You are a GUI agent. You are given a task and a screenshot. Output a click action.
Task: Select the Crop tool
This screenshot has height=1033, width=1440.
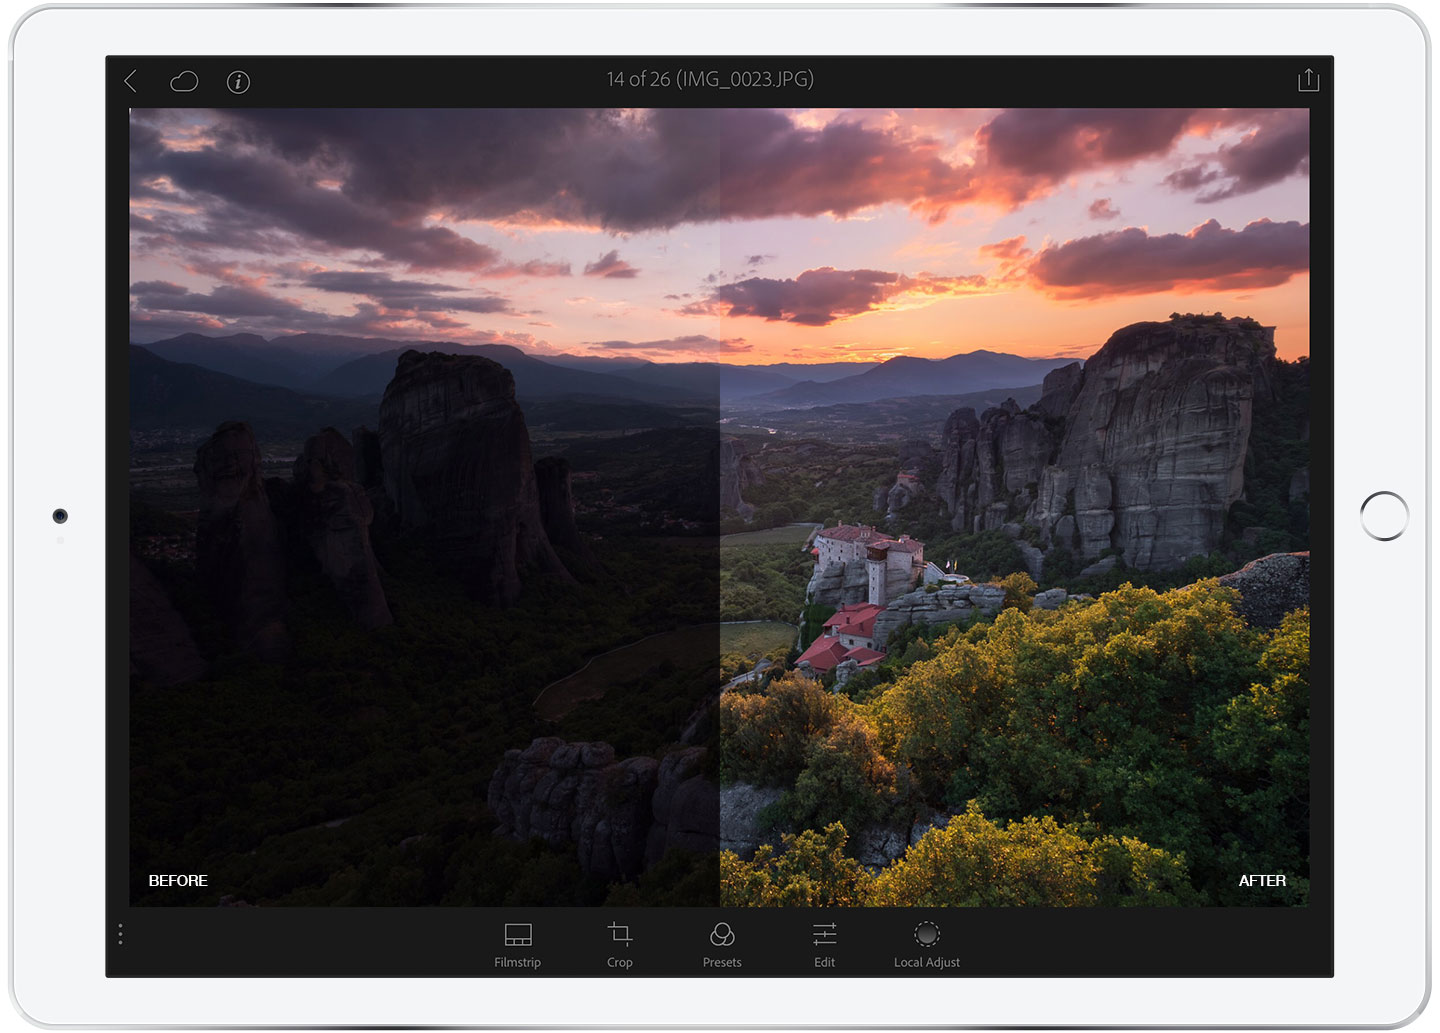[x=620, y=945]
